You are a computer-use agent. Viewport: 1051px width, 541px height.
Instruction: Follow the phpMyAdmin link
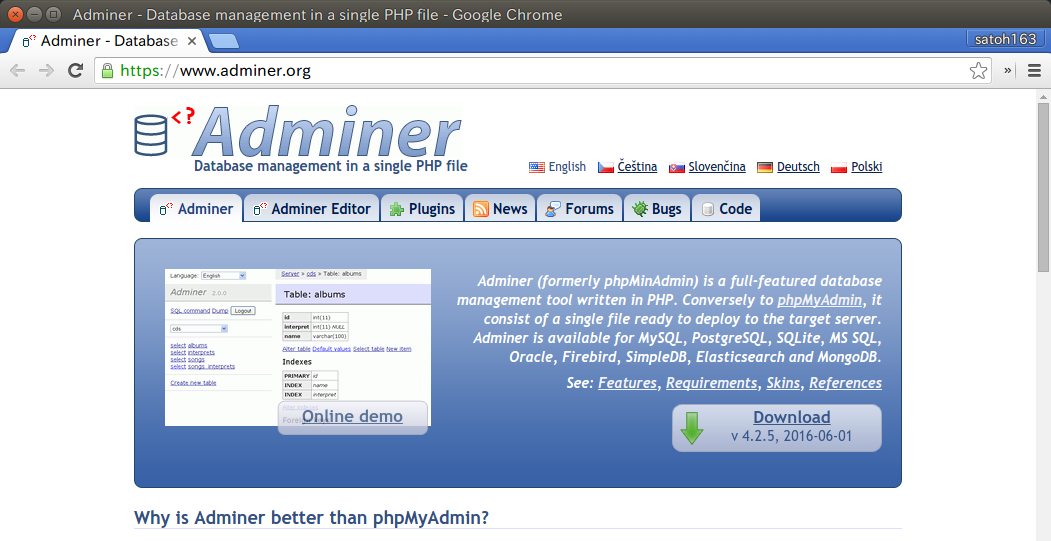tap(820, 300)
